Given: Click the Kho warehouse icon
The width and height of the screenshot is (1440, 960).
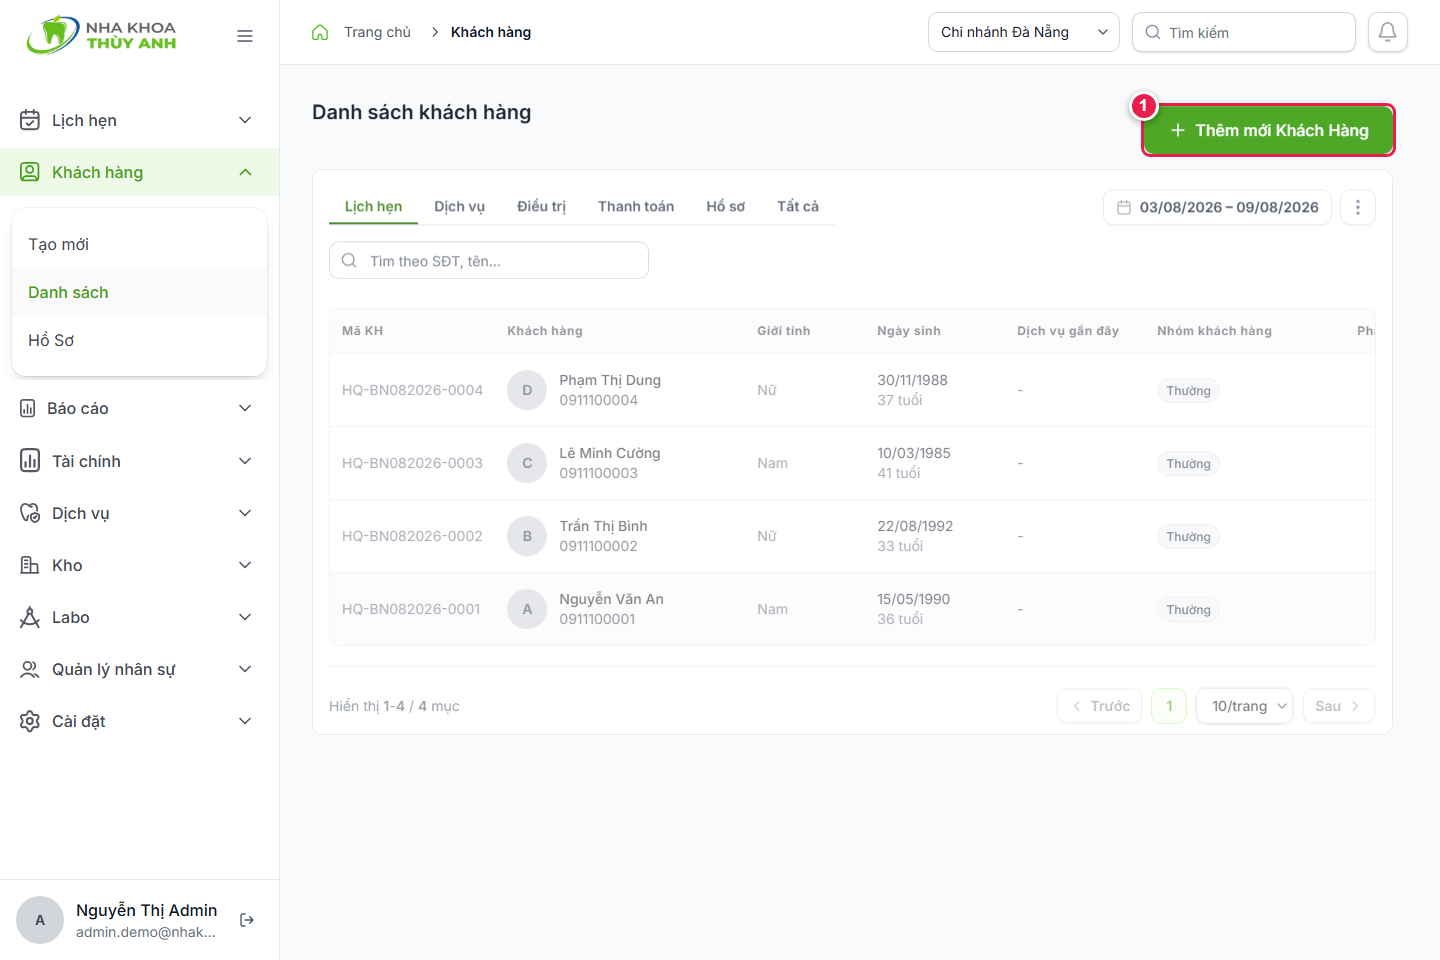Looking at the screenshot, I should pyautogui.click(x=30, y=565).
